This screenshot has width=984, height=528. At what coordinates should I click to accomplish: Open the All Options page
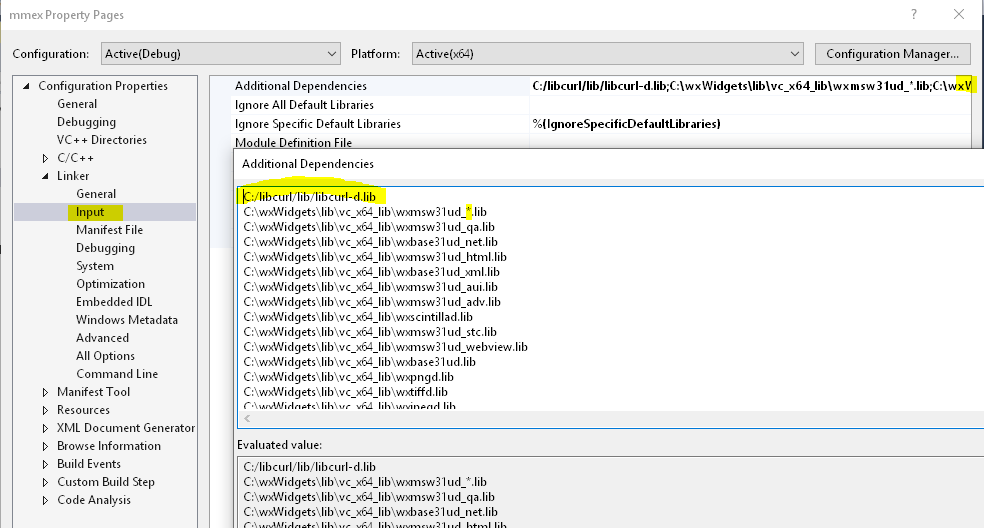pos(105,356)
